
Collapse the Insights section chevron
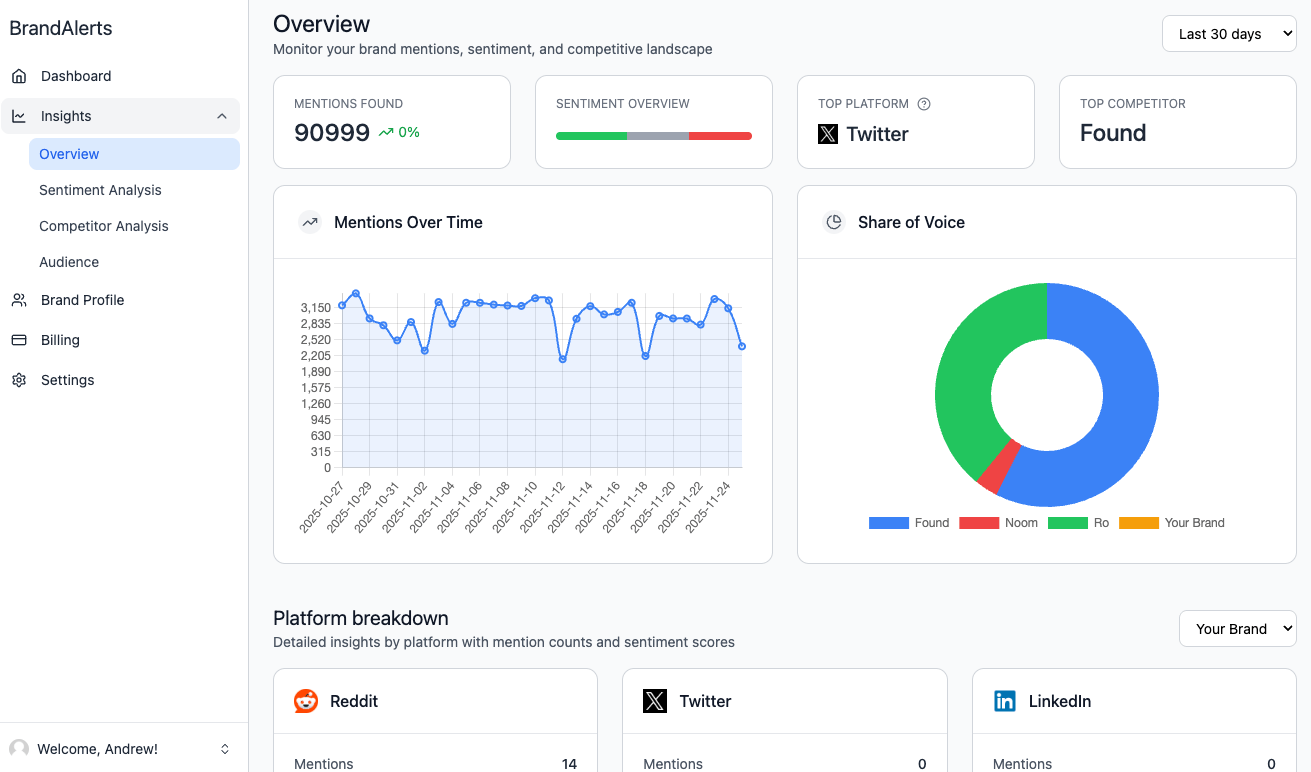pyautogui.click(x=222, y=116)
